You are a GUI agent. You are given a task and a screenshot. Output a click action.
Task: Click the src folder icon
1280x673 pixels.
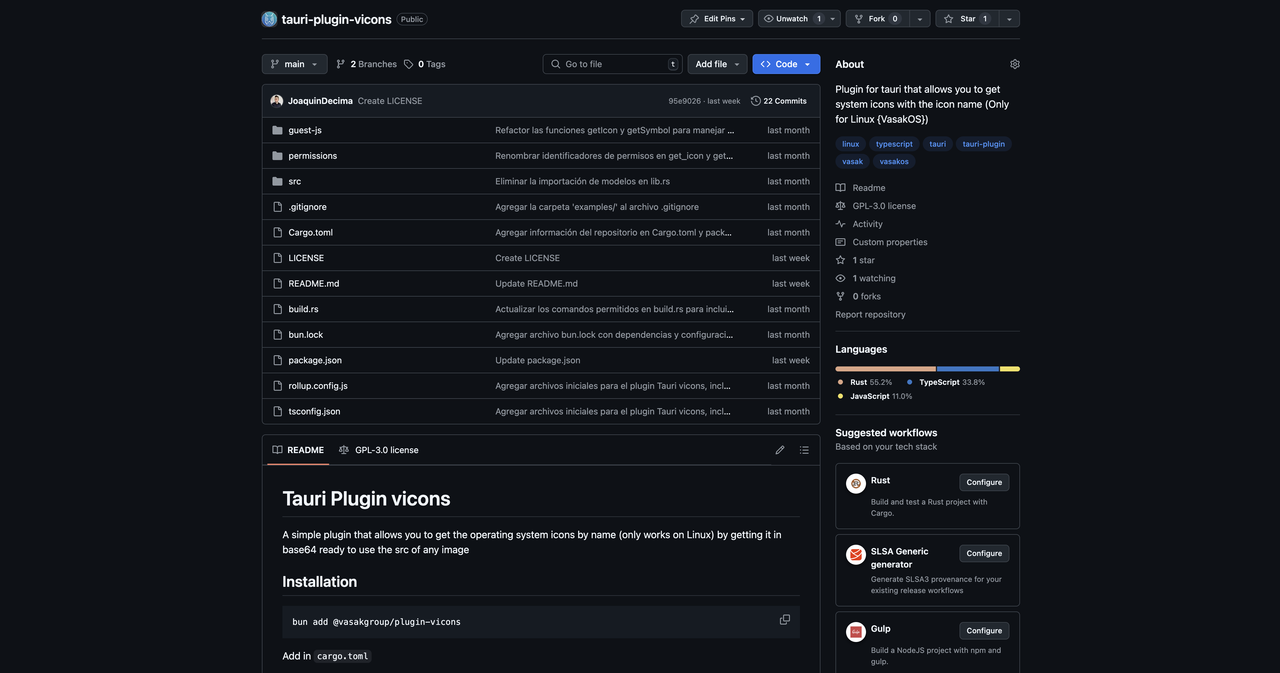point(278,181)
